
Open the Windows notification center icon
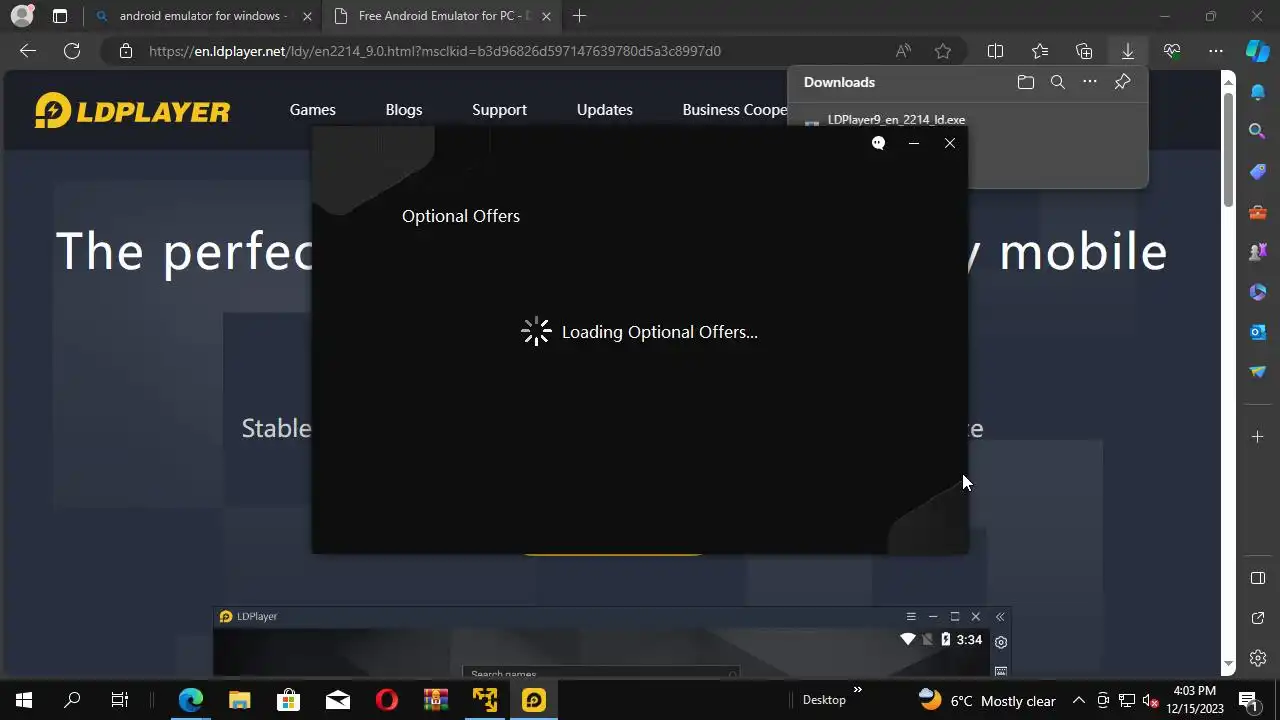1248,700
